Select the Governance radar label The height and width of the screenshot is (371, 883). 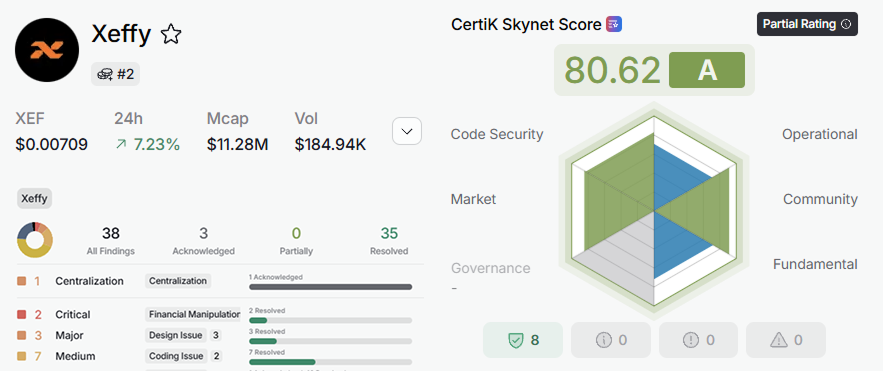pos(490,268)
